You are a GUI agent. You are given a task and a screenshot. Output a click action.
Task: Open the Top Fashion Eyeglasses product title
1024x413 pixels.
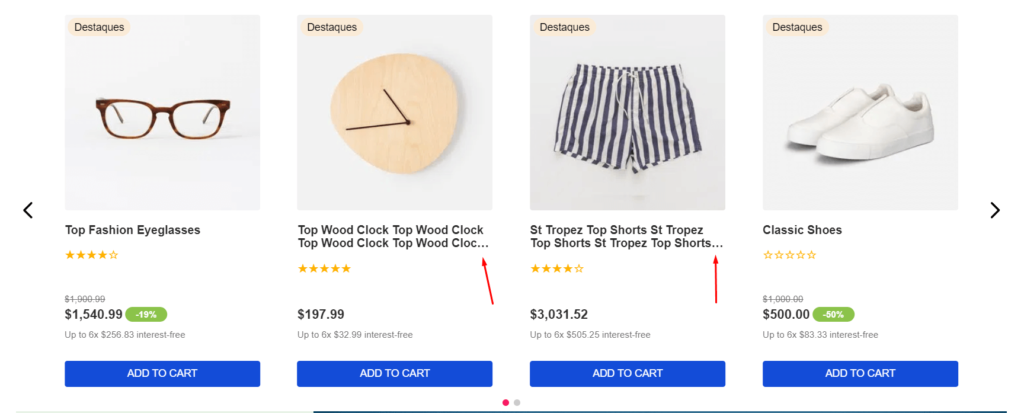[132, 230]
